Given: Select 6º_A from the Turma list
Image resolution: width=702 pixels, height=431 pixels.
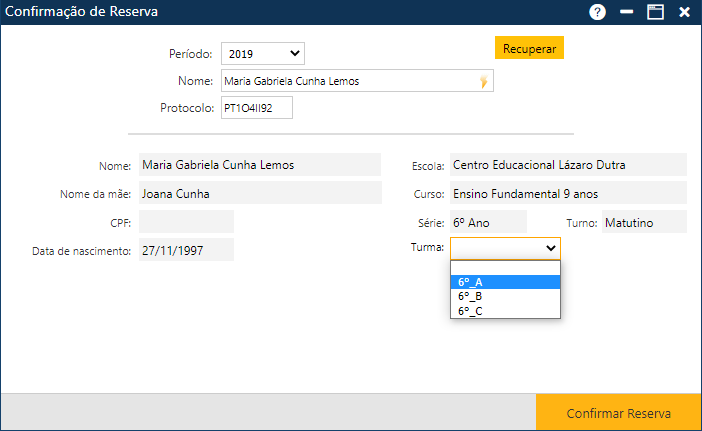Looking at the screenshot, I should [x=505, y=282].
